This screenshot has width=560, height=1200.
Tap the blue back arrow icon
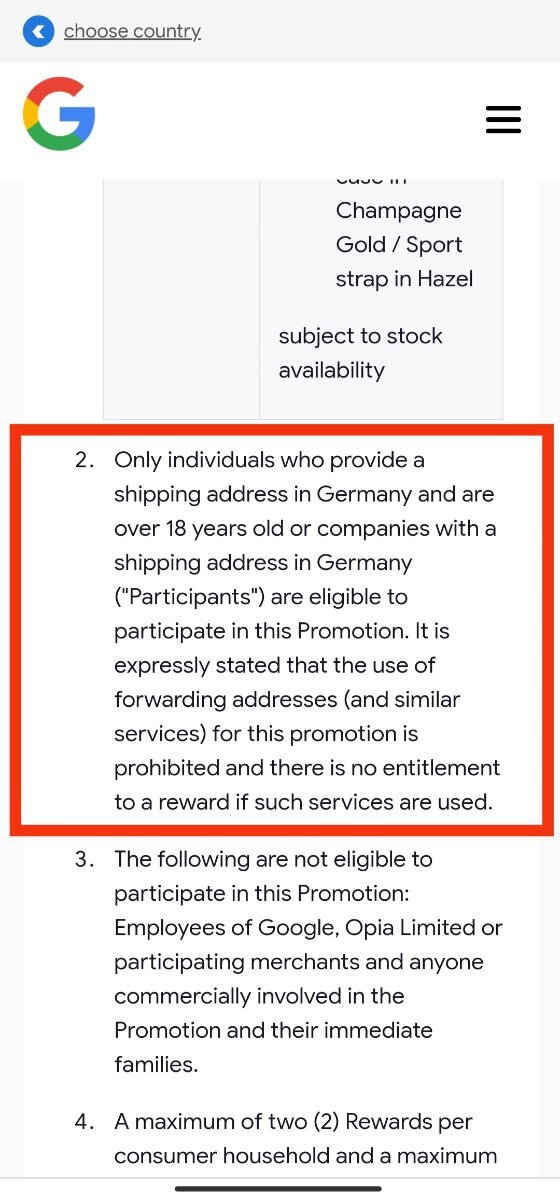tap(37, 32)
